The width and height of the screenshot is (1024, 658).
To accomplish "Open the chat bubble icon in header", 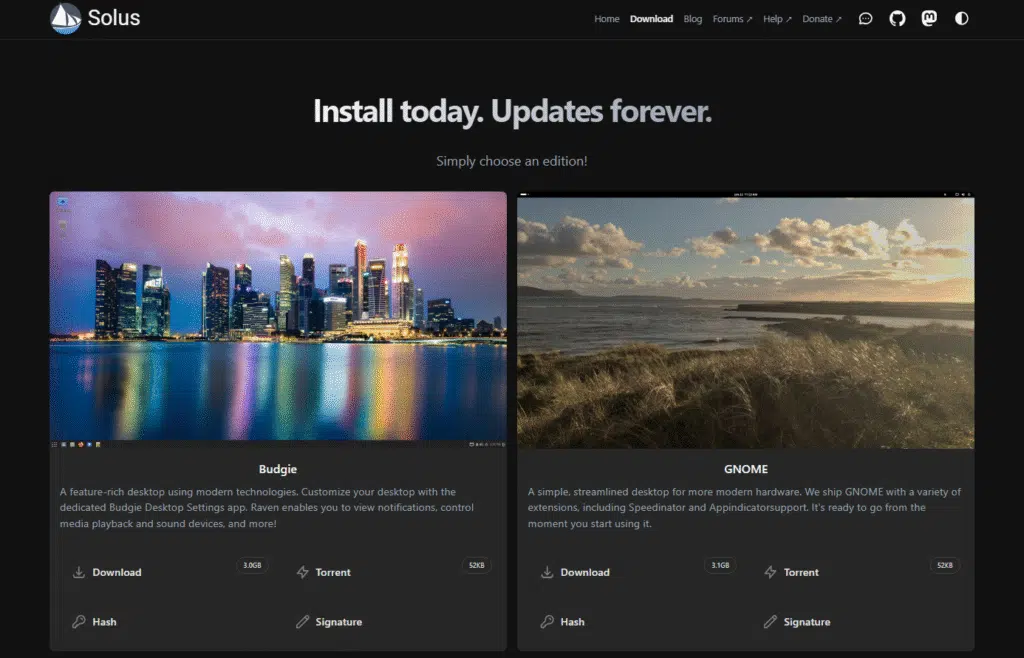I will click(866, 19).
